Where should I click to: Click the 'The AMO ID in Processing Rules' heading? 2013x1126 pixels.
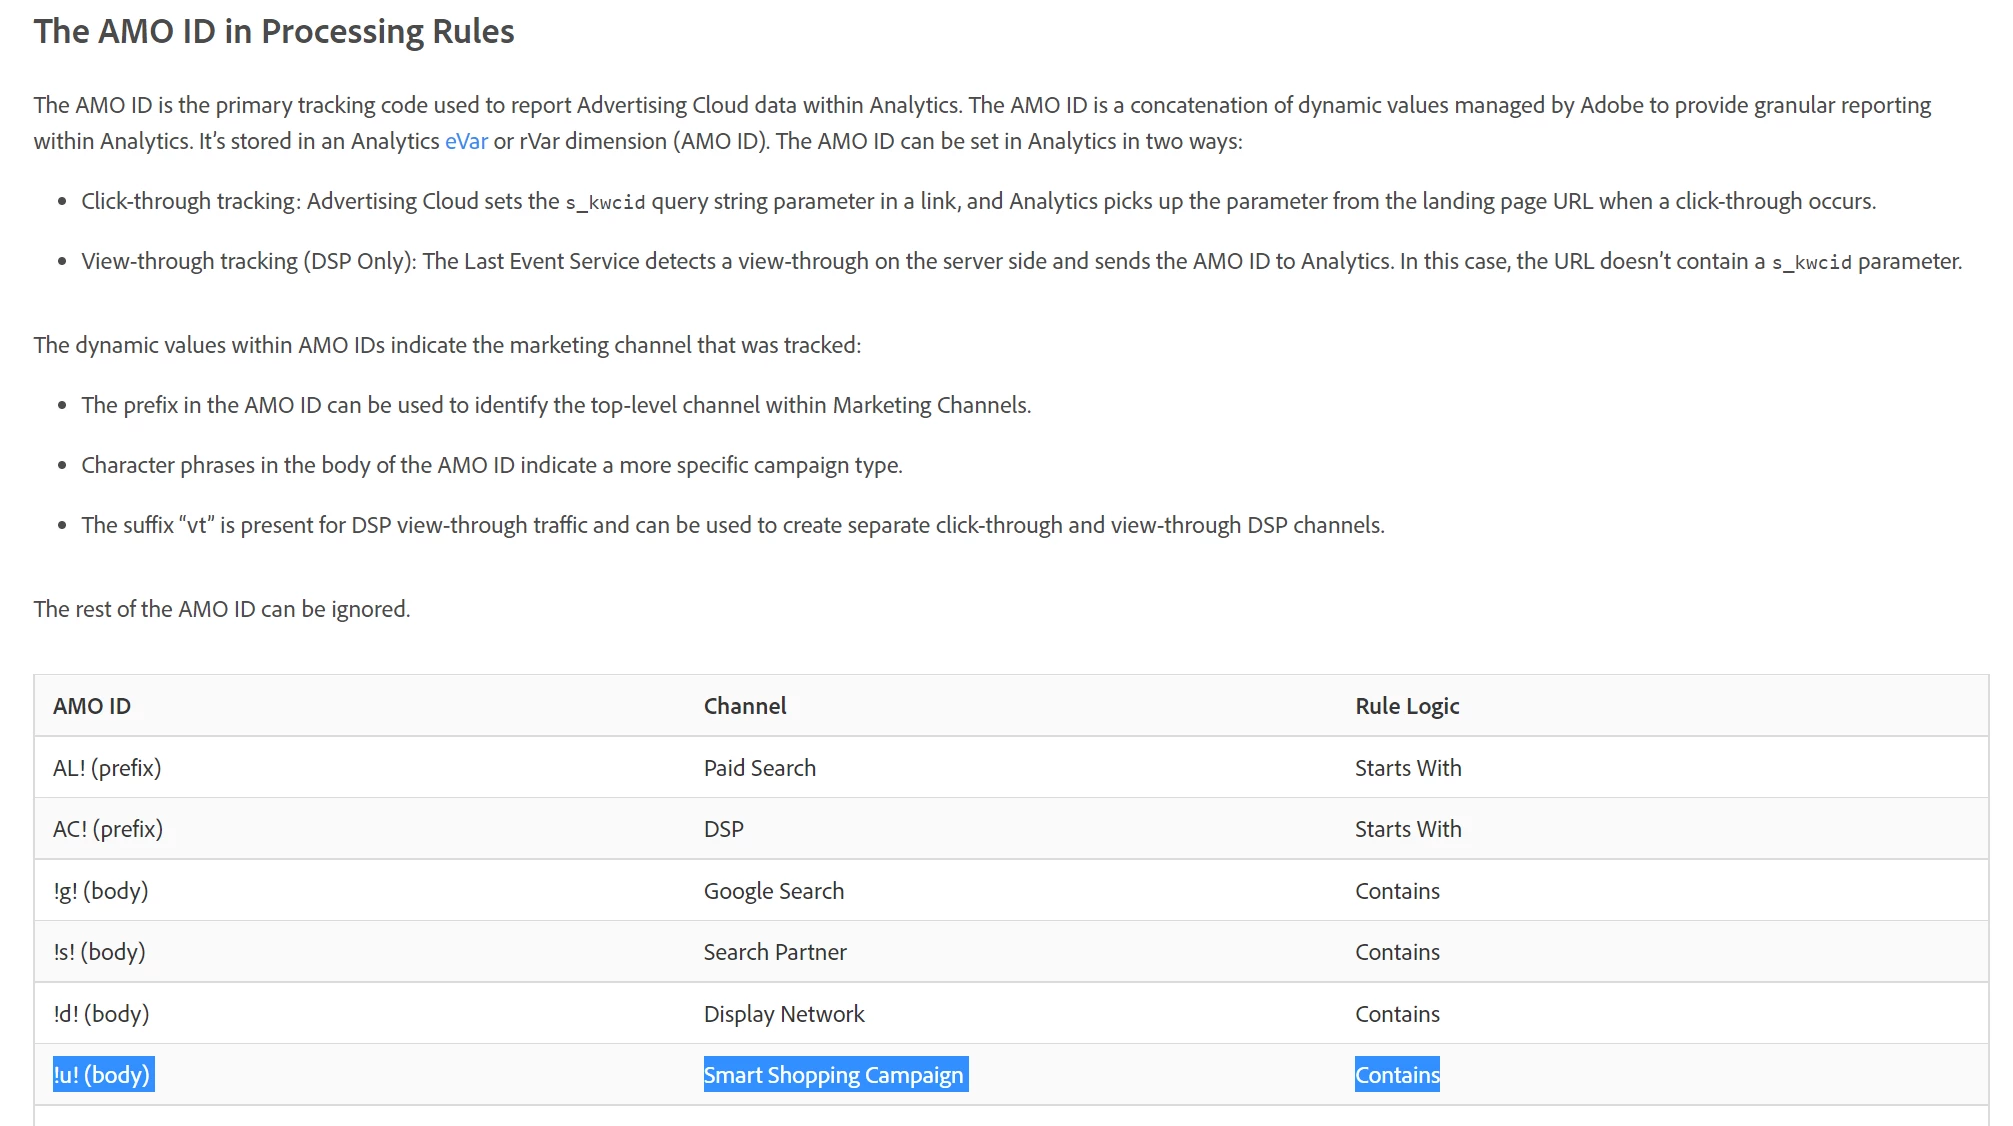click(x=274, y=32)
